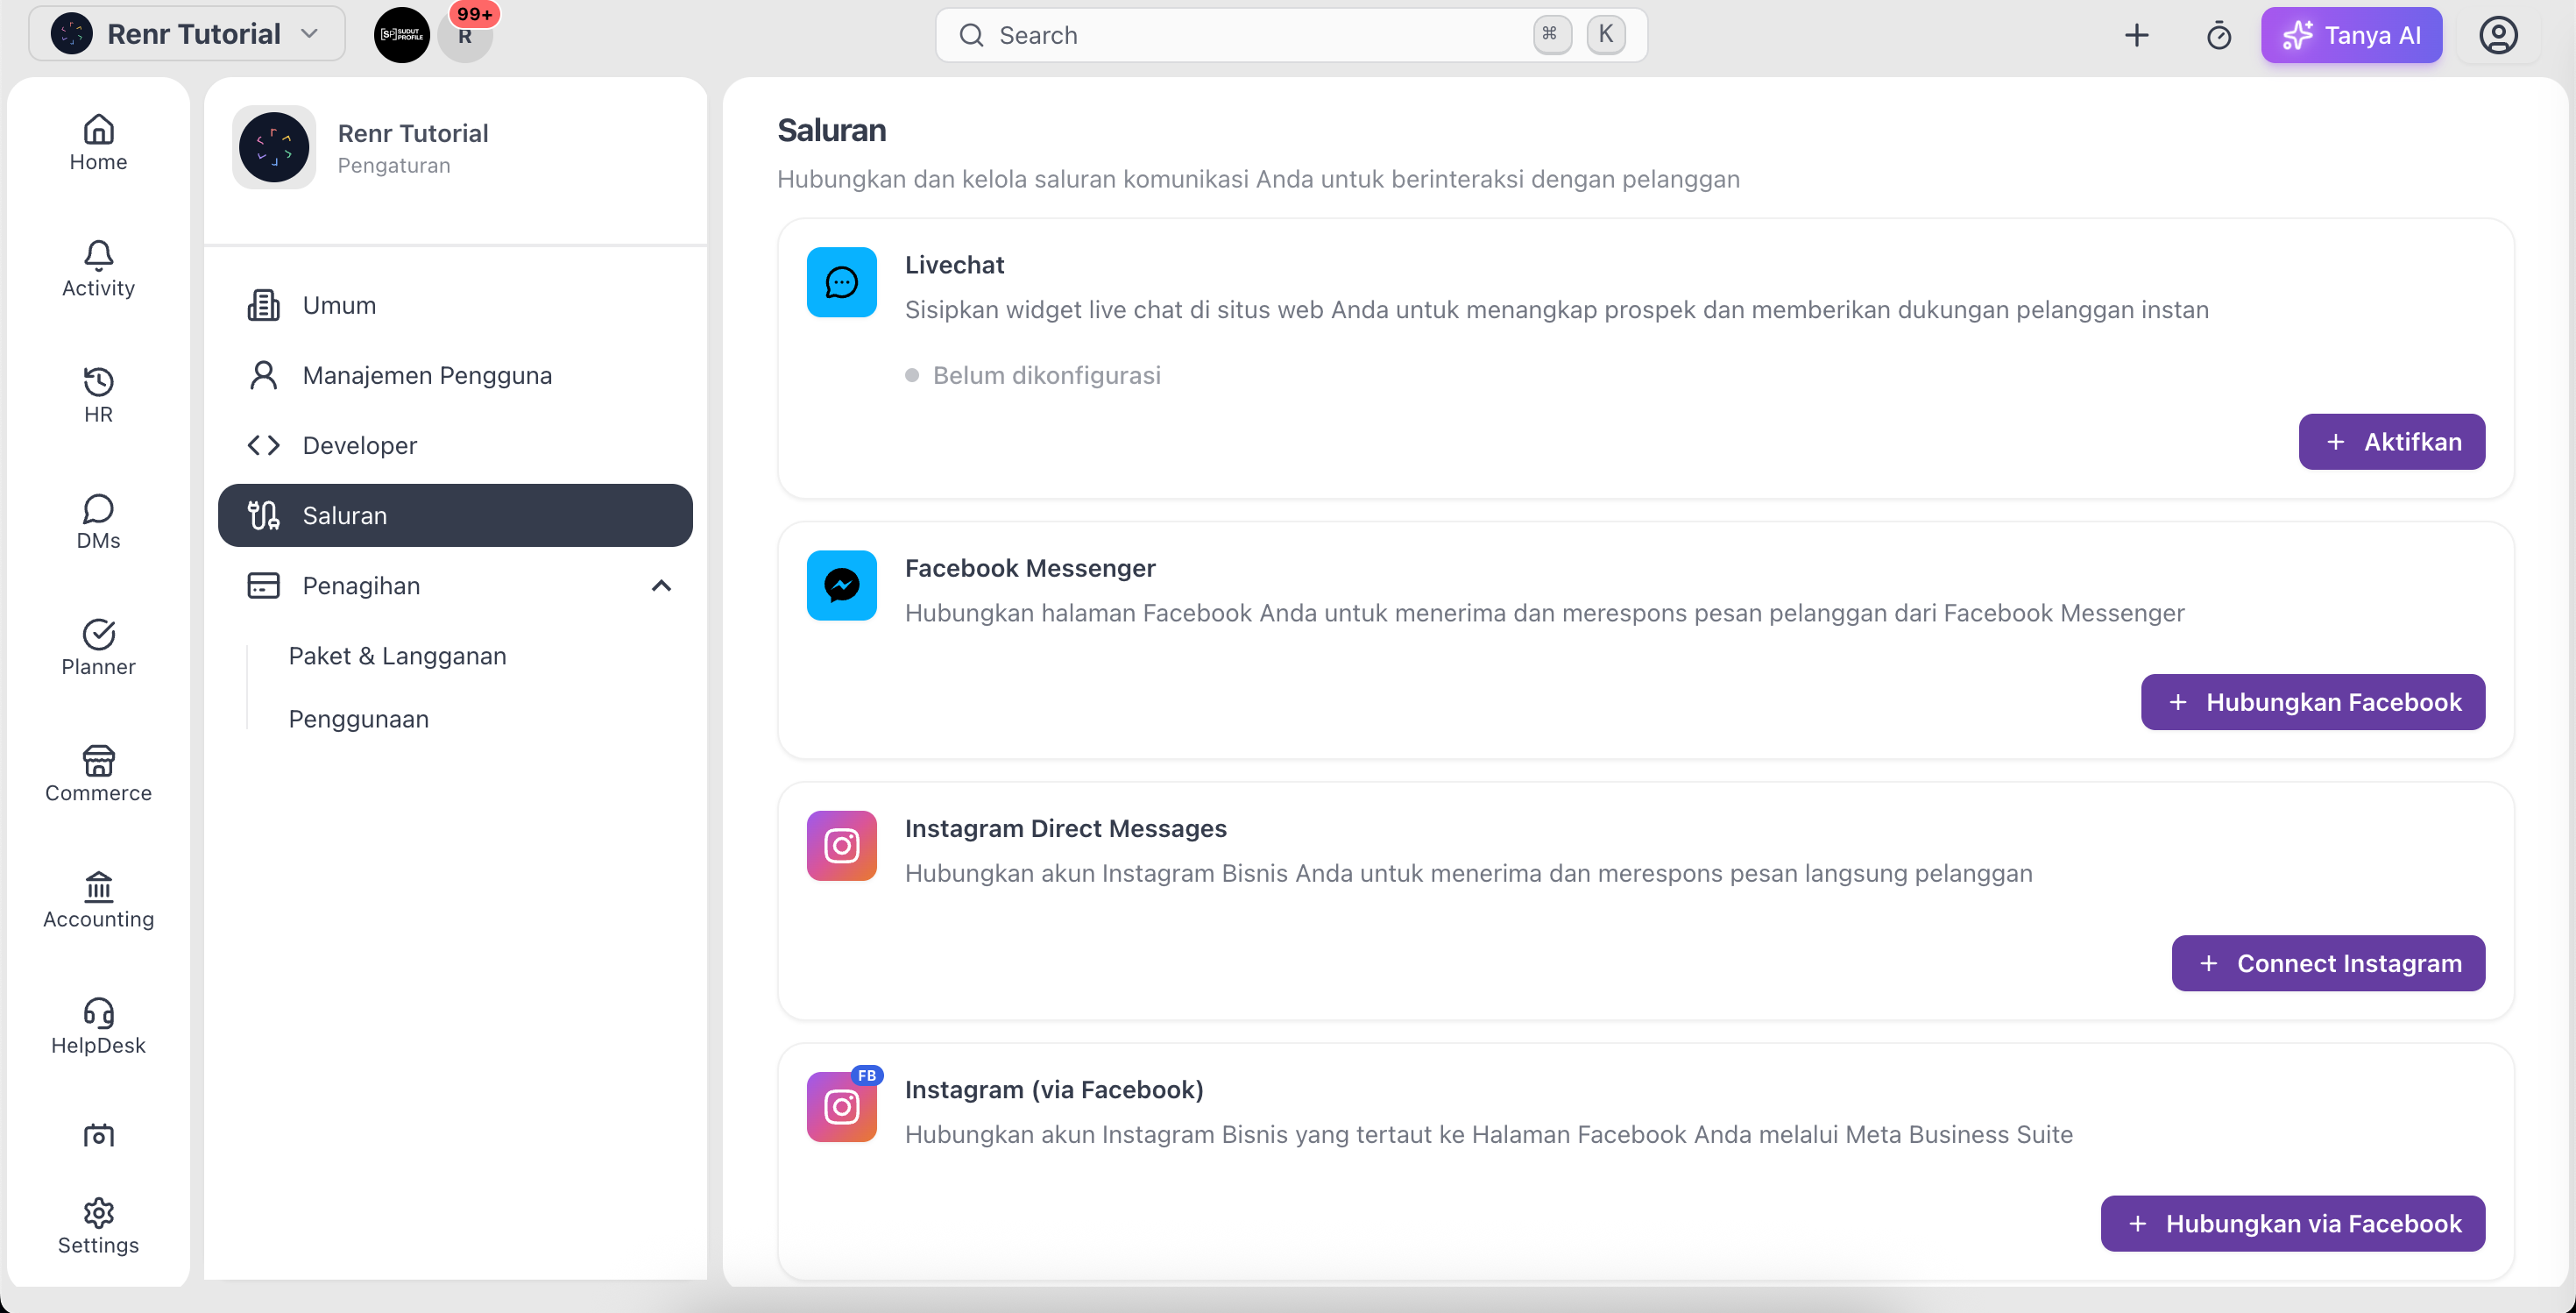The width and height of the screenshot is (2576, 1313).
Task: Go to HR module icon
Action: (98, 381)
